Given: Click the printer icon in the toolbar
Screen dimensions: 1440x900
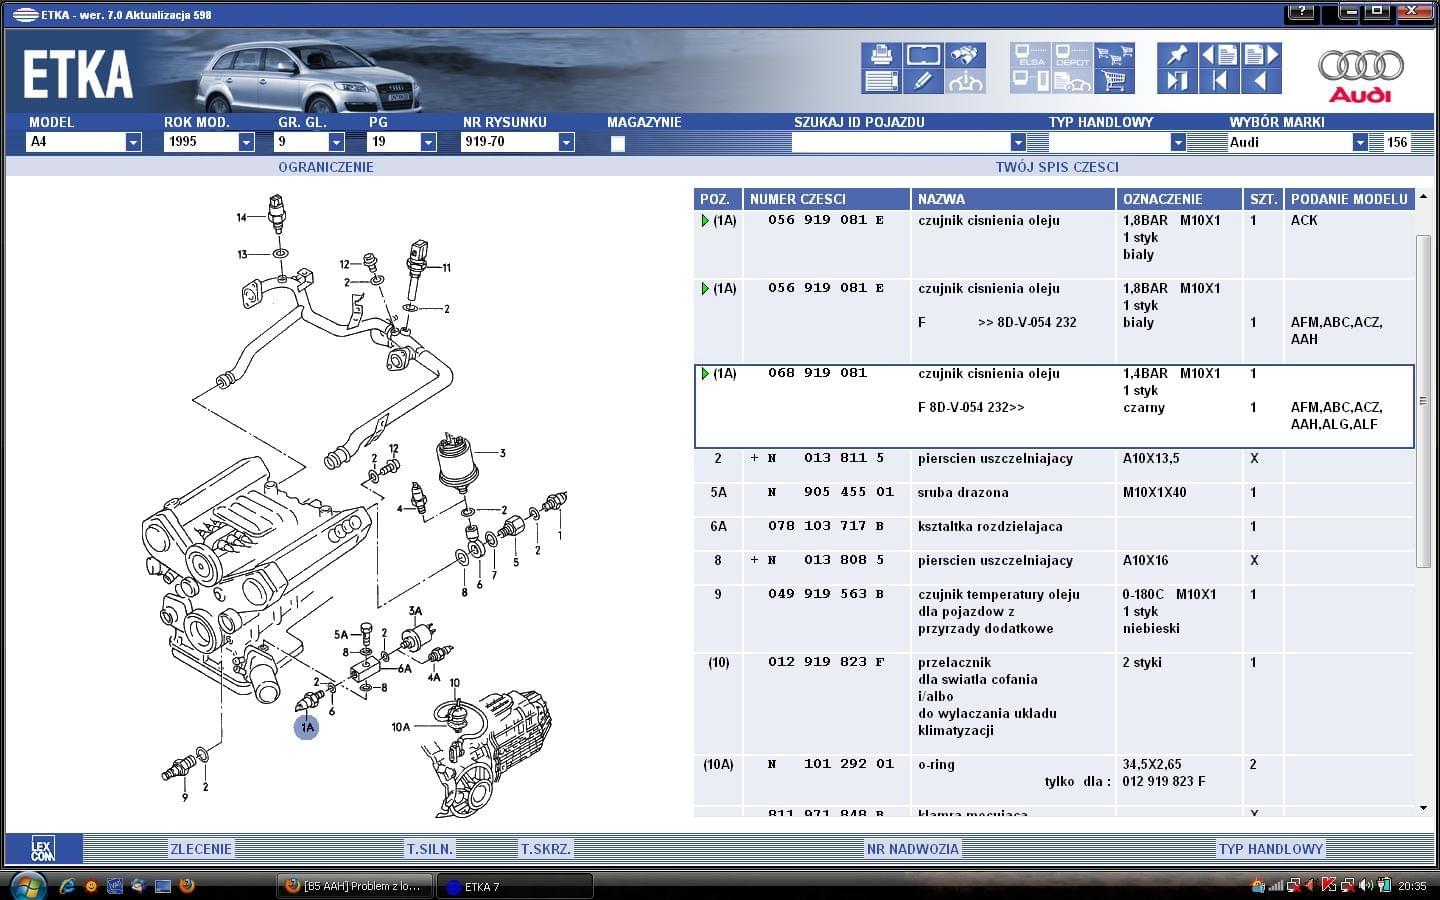Looking at the screenshot, I should tap(881, 54).
